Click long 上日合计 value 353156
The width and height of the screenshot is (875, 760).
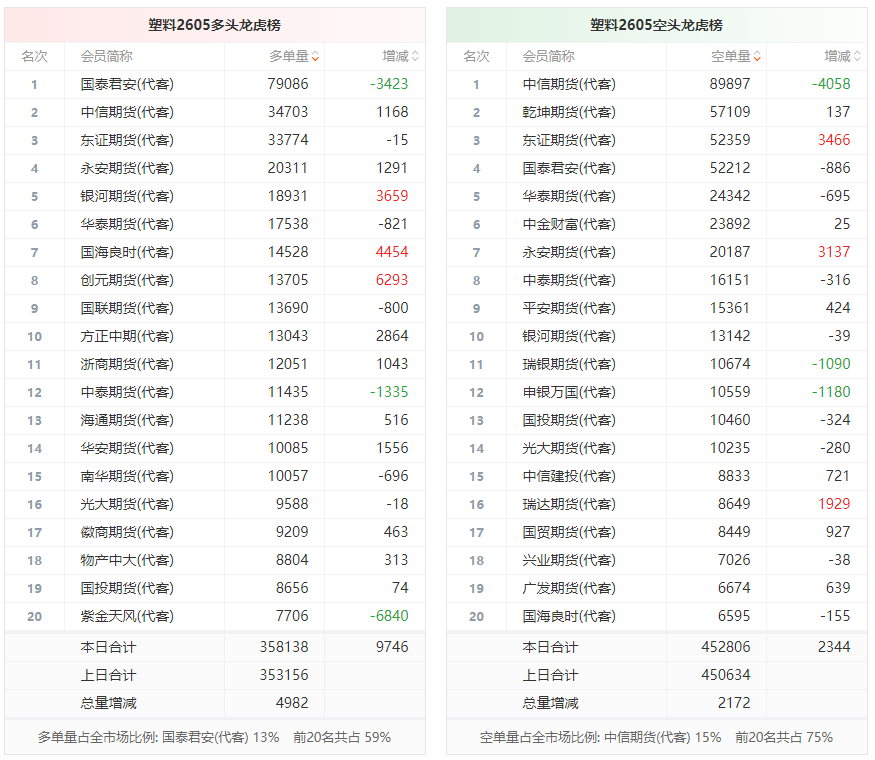point(283,675)
